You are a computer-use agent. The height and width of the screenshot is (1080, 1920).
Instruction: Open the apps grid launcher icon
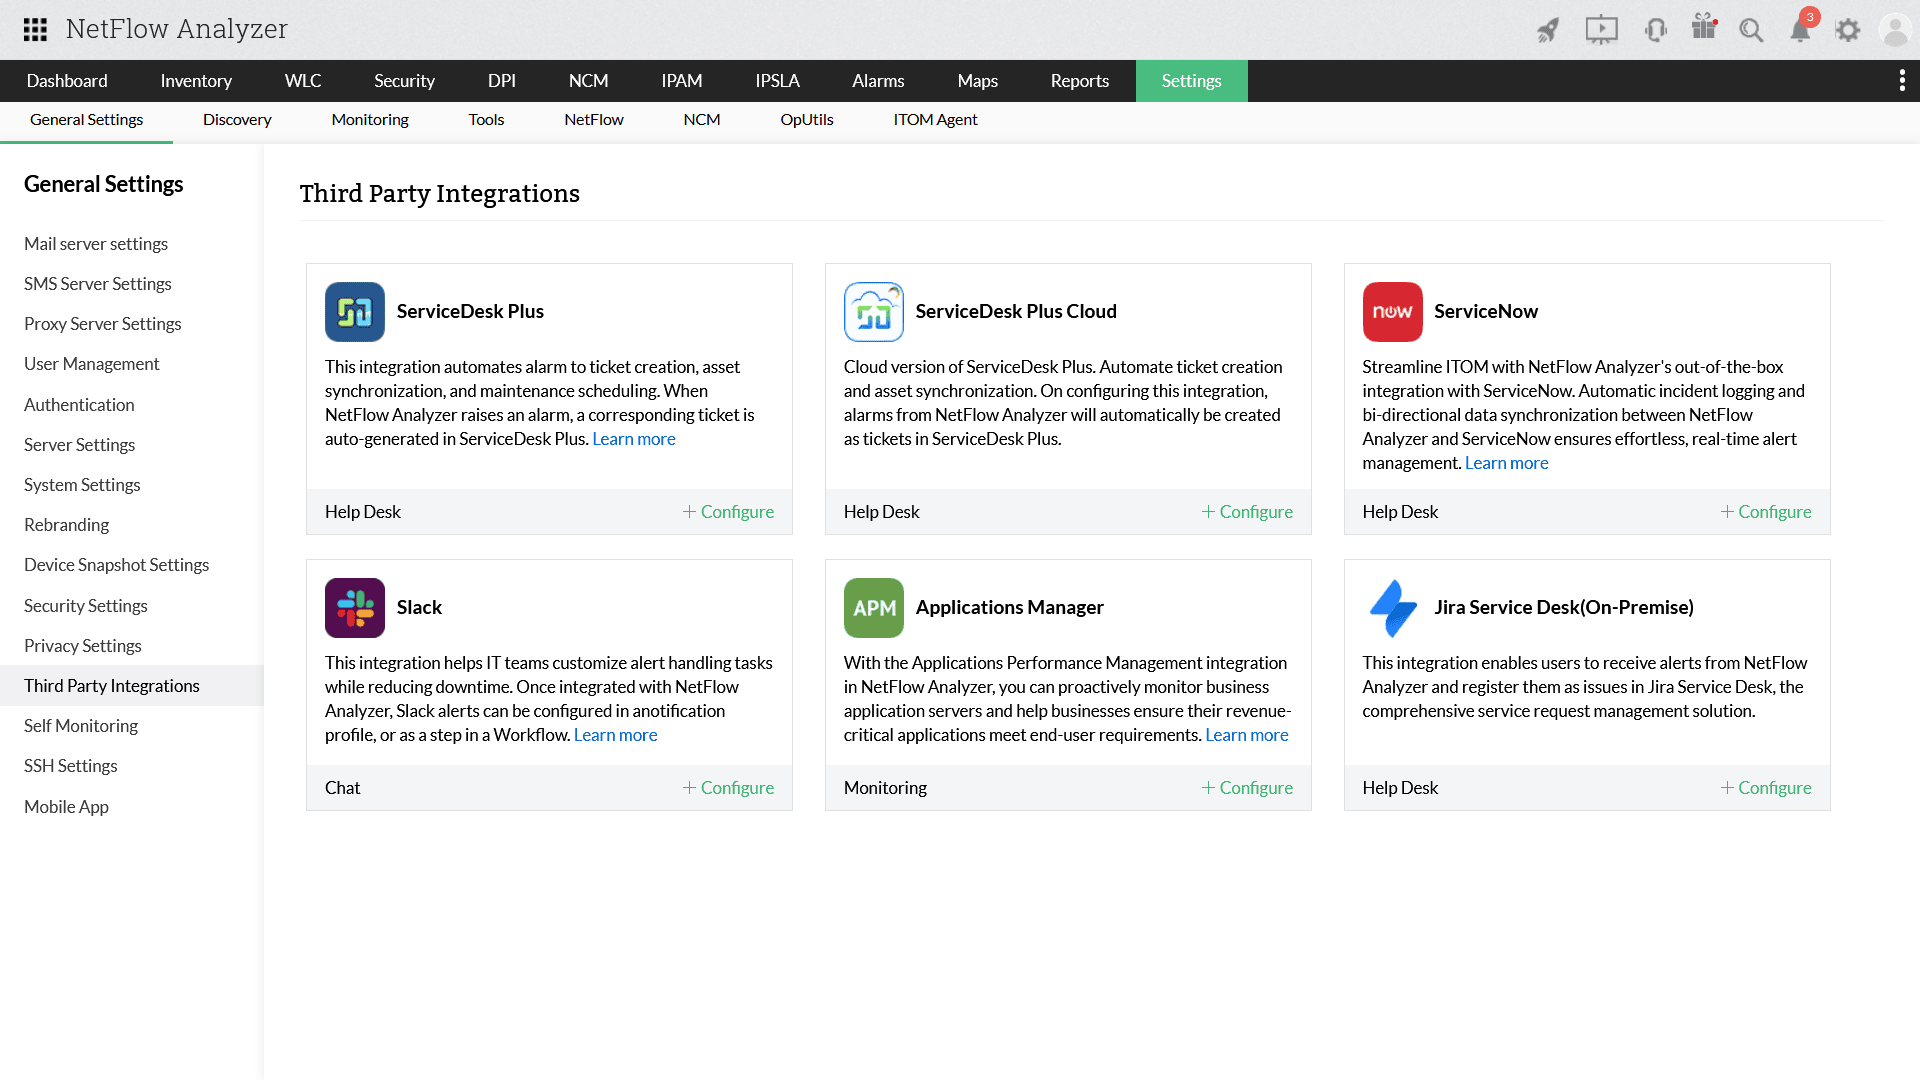point(35,29)
